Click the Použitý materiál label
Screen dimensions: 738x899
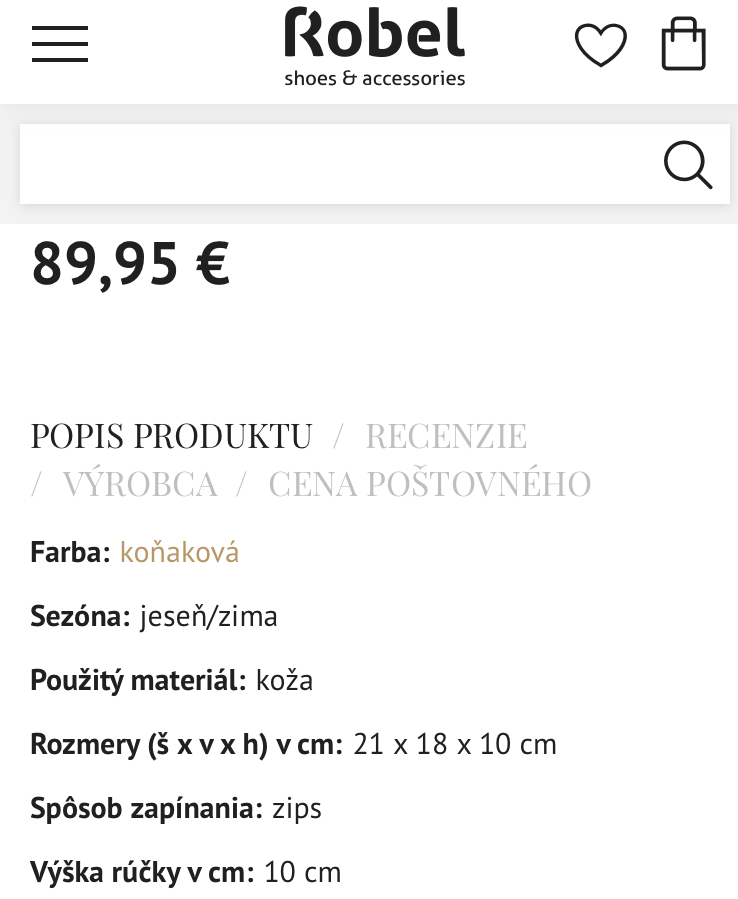coord(138,680)
